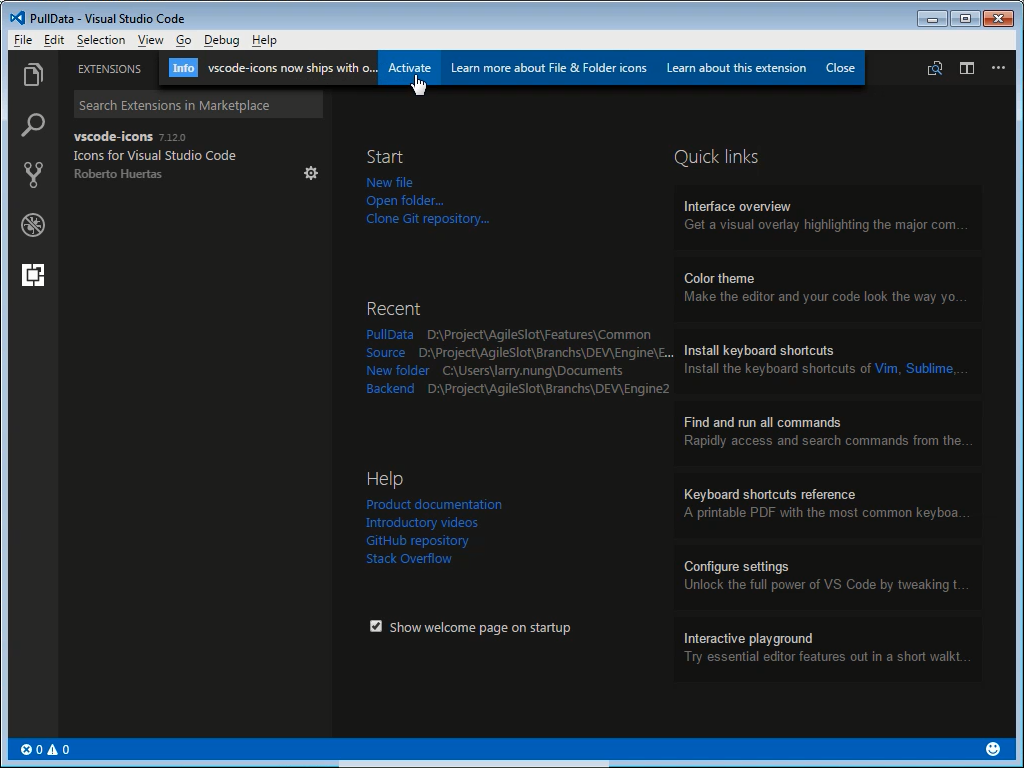Viewport: 1024px width, 768px height.
Task: Open the View menu
Action: click(150, 40)
